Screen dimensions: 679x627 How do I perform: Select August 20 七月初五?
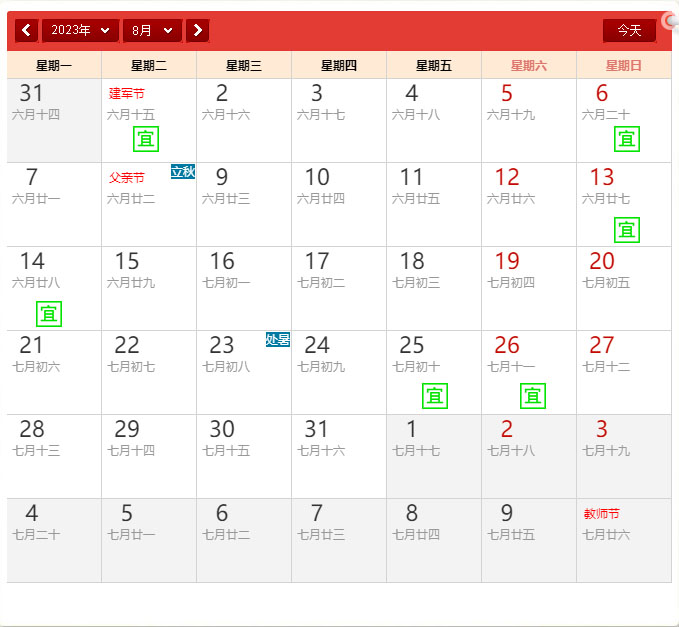[624, 288]
